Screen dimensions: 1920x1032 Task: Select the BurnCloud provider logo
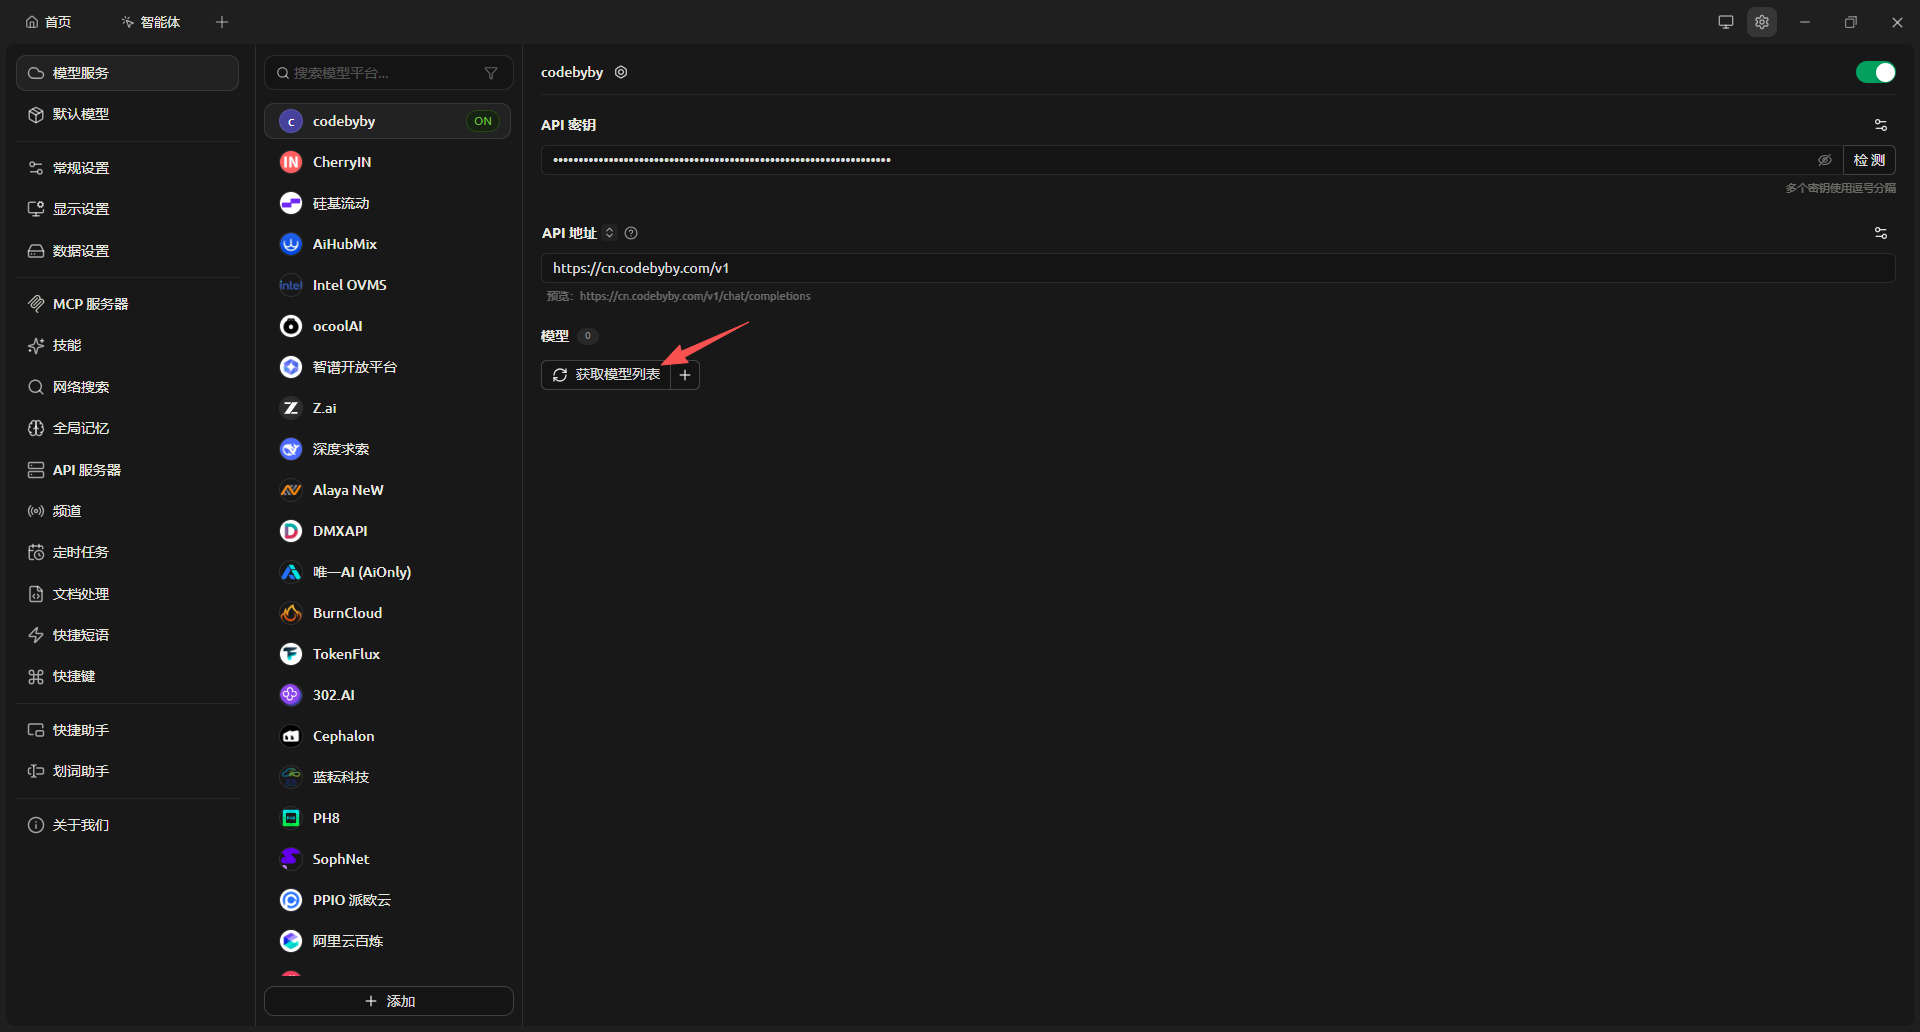(x=291, y=613)
